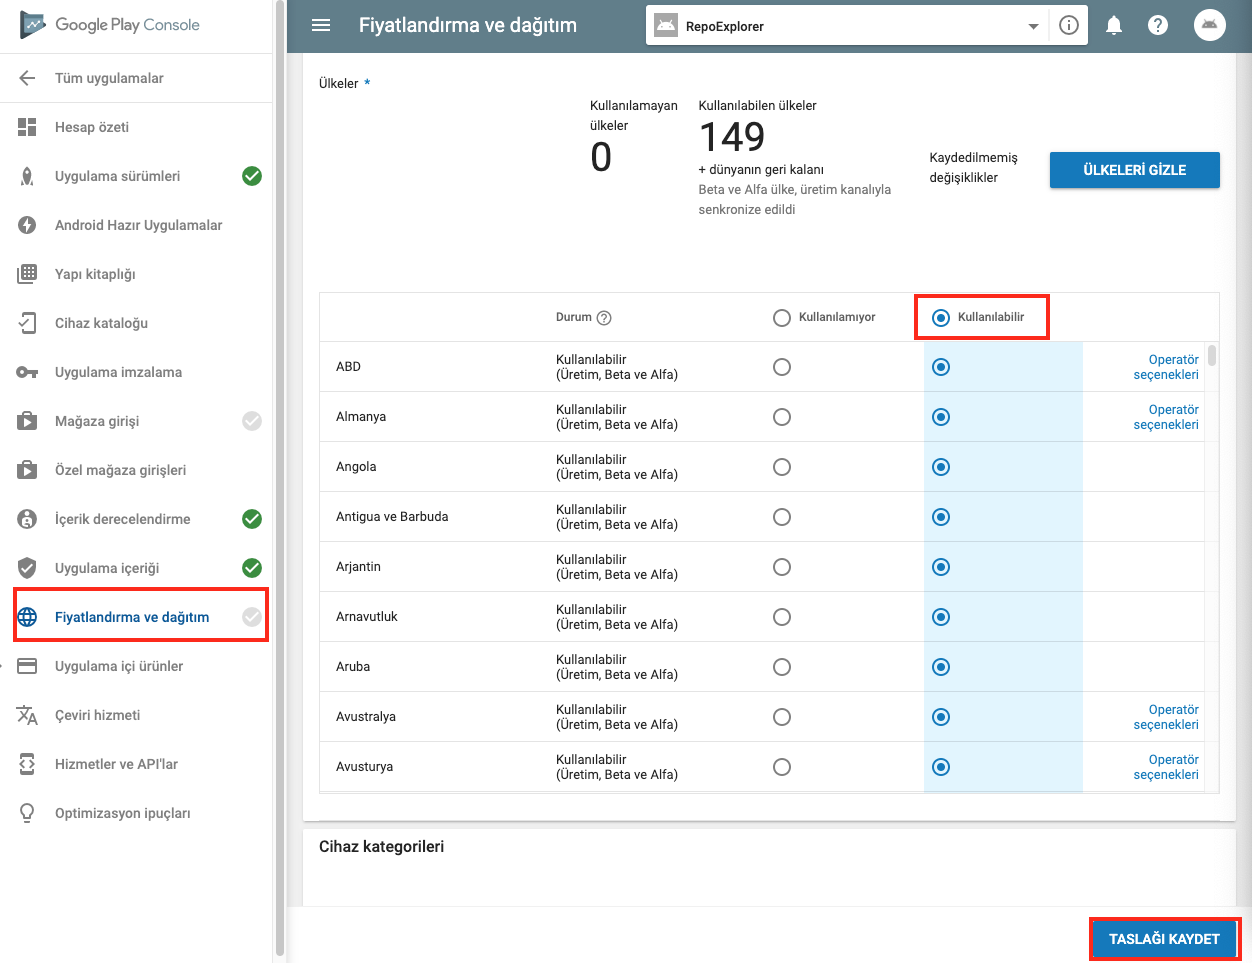Image resolution: width=1252 pixels, height=963 pixels.
Task: Click the lightning icon for Android Hazır Uygulamalar
Action: pyautogui.click(x=27, y=225)
